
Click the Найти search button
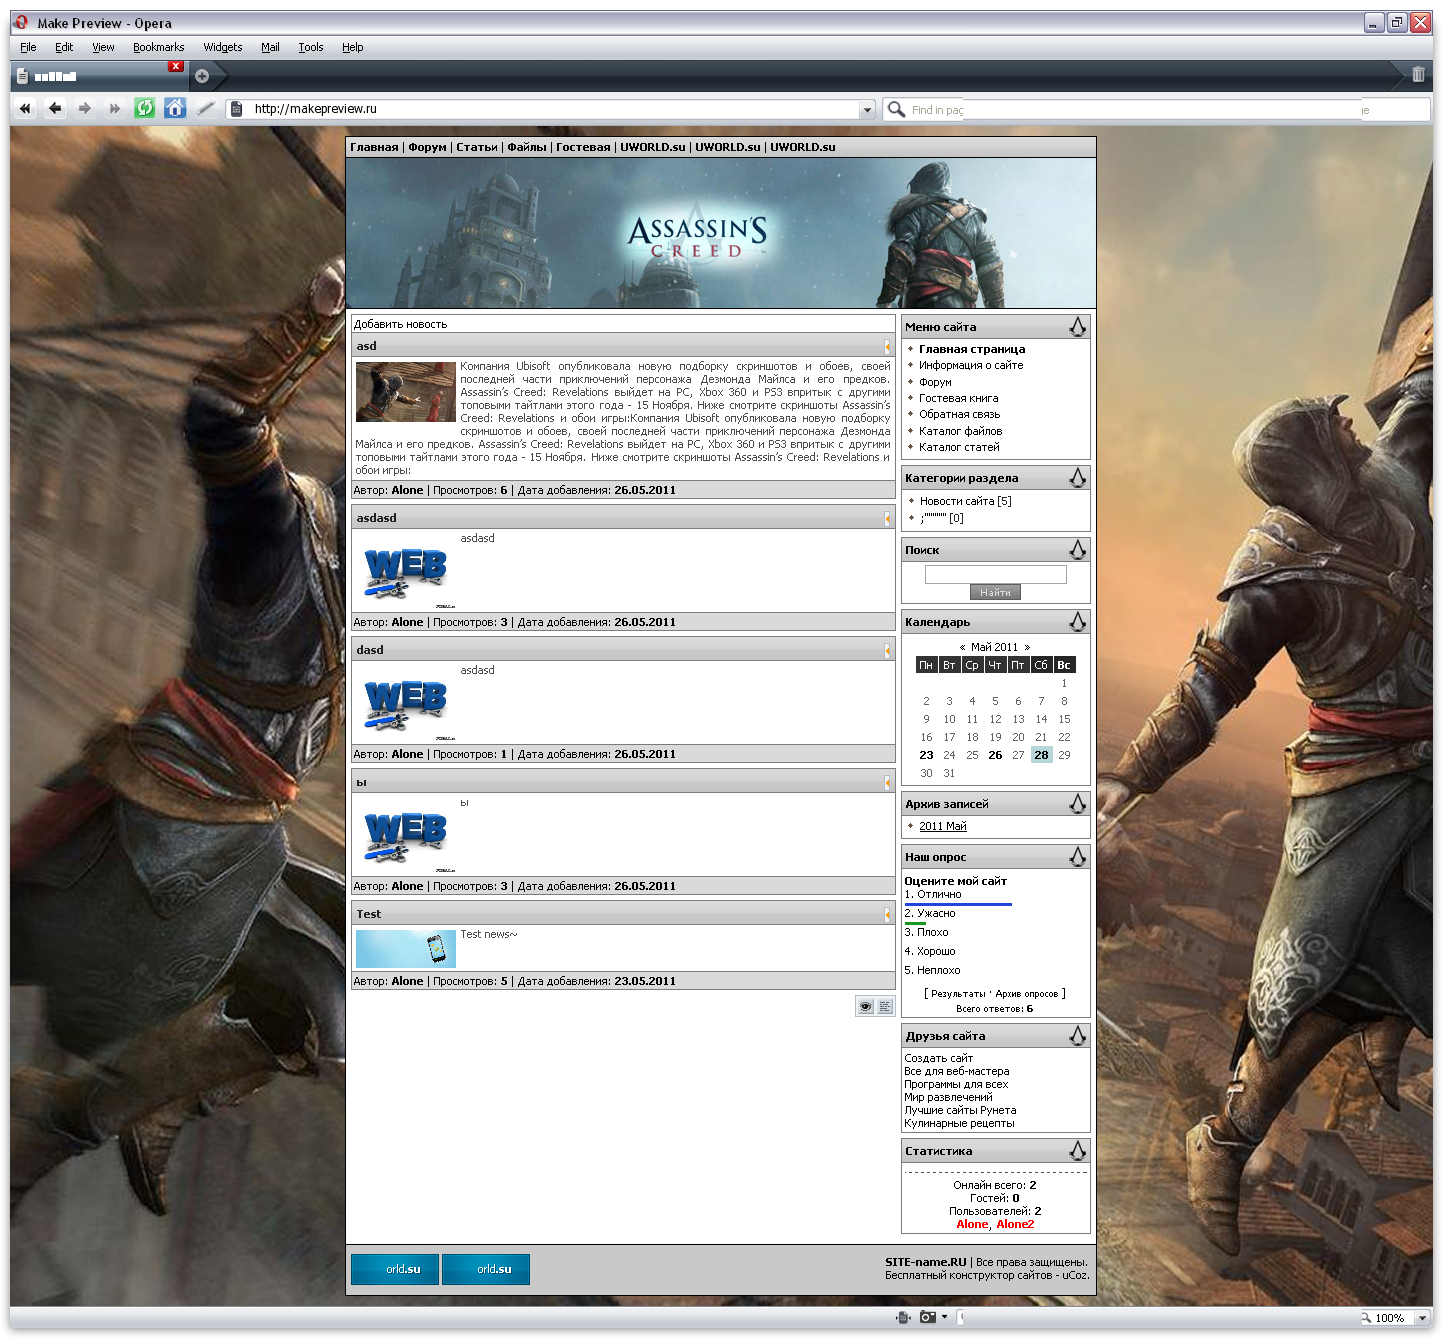[995, 592]
